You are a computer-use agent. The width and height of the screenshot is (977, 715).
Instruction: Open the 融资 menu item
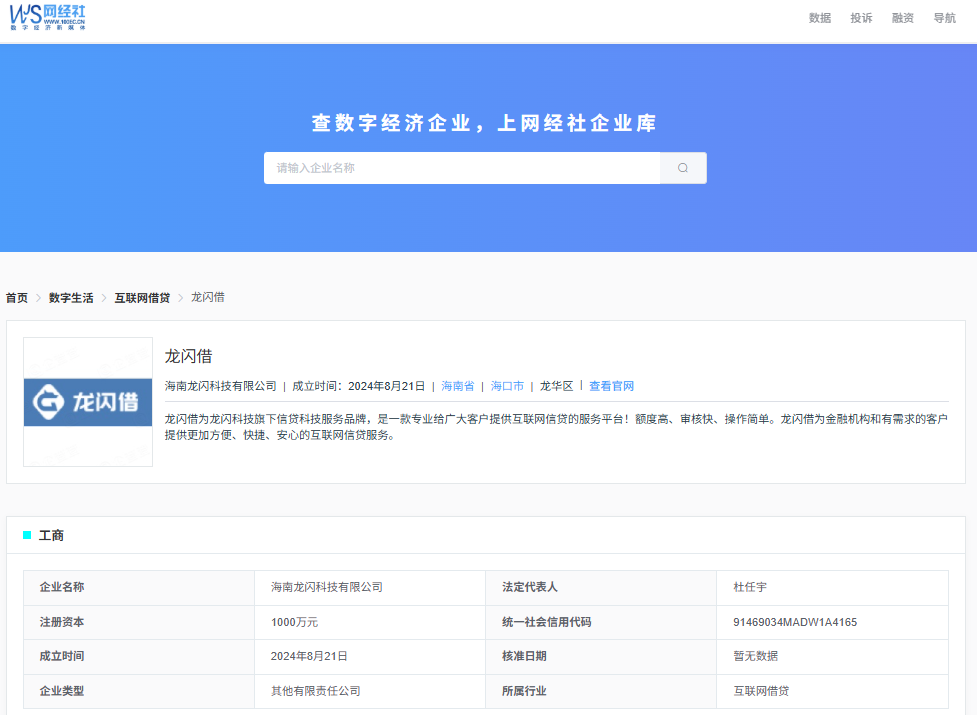[x=902, y=18]
